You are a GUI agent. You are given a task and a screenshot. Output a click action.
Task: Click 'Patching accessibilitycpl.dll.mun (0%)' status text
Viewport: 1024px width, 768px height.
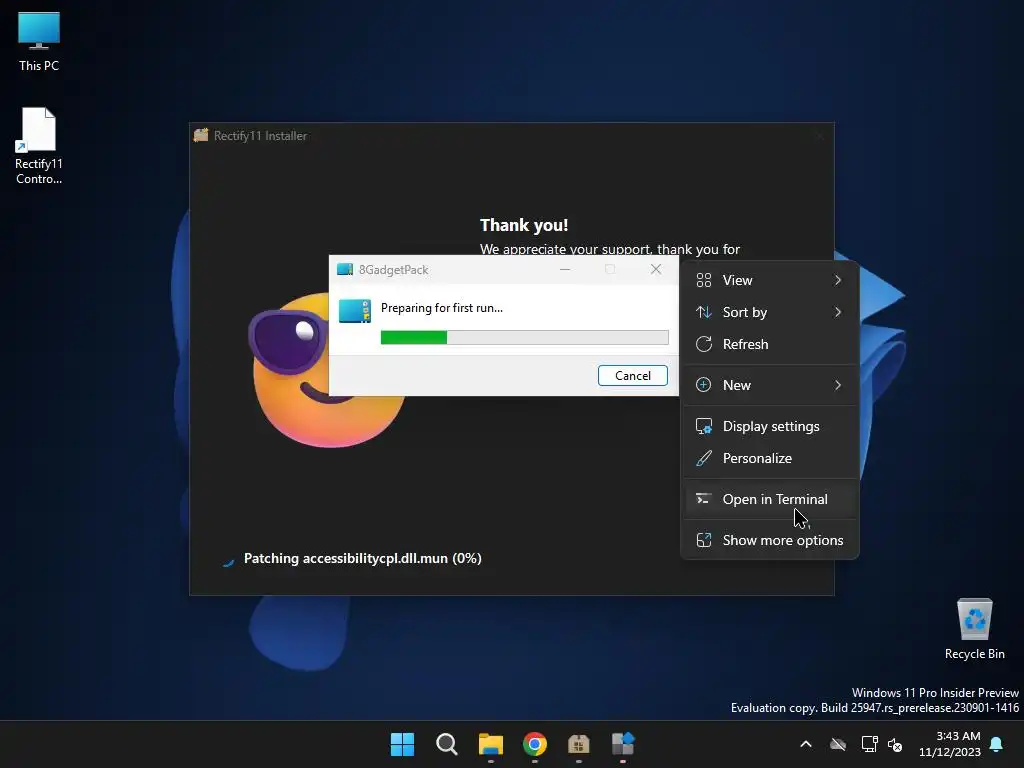[362, 558]
